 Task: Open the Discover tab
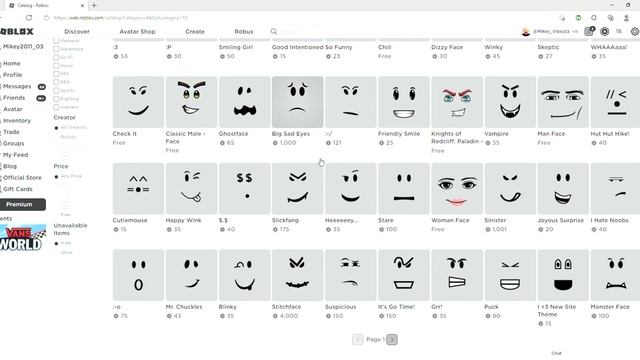pyautogui.click(x=77, y=31)
